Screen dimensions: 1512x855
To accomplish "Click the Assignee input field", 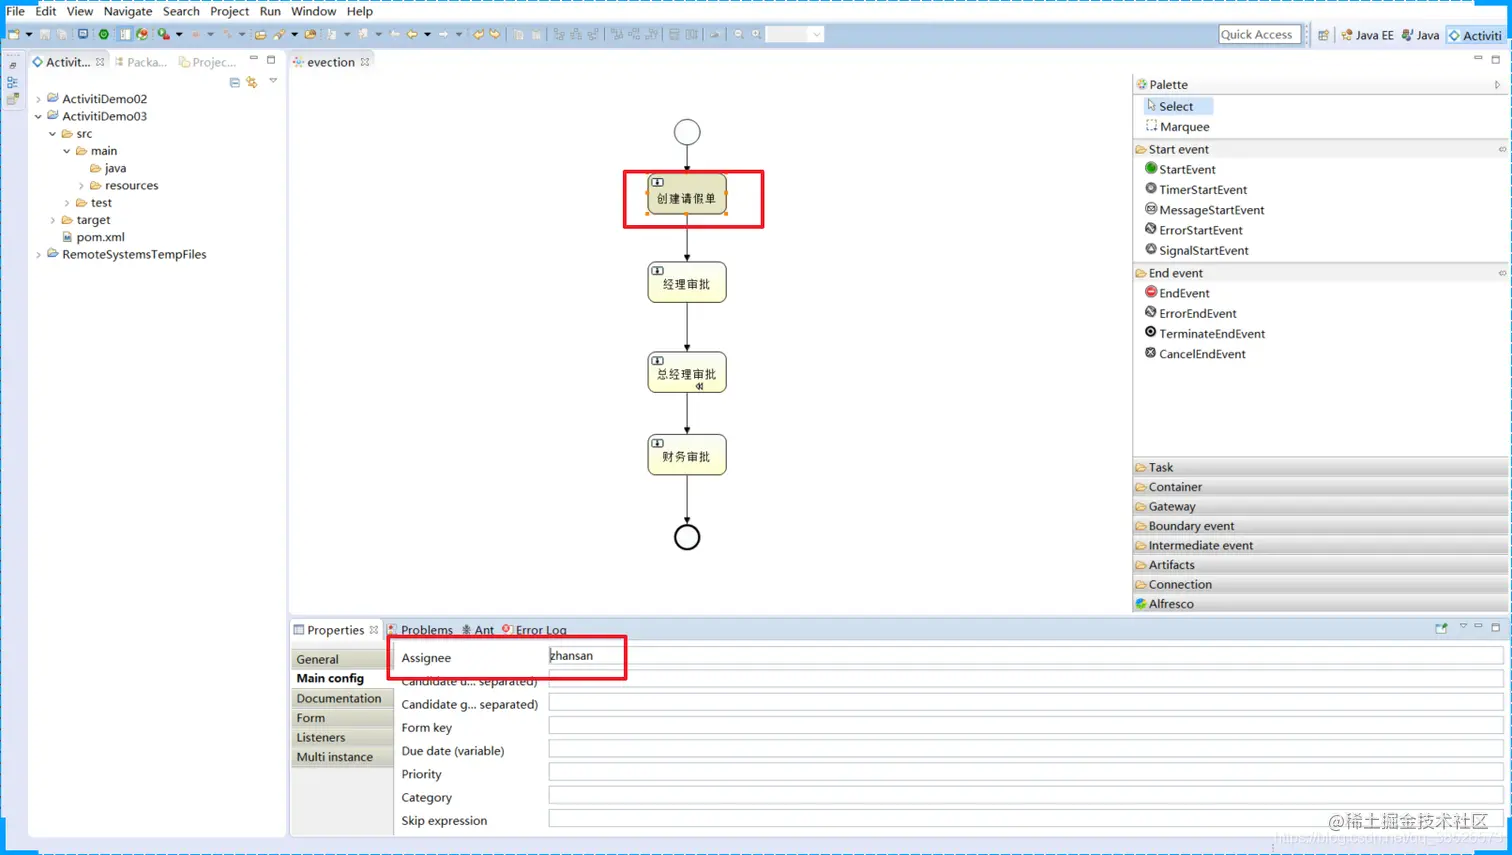I will pyautogui.click(x=1026, y=656).
